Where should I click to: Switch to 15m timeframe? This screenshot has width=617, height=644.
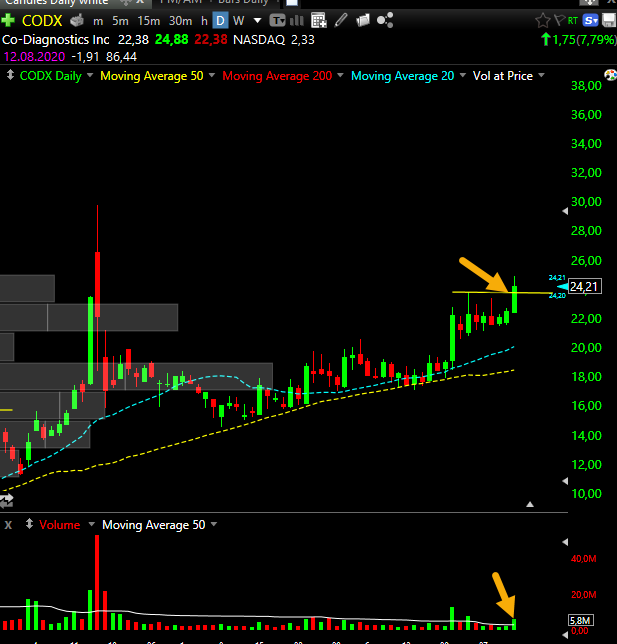(x=149, y=21)
